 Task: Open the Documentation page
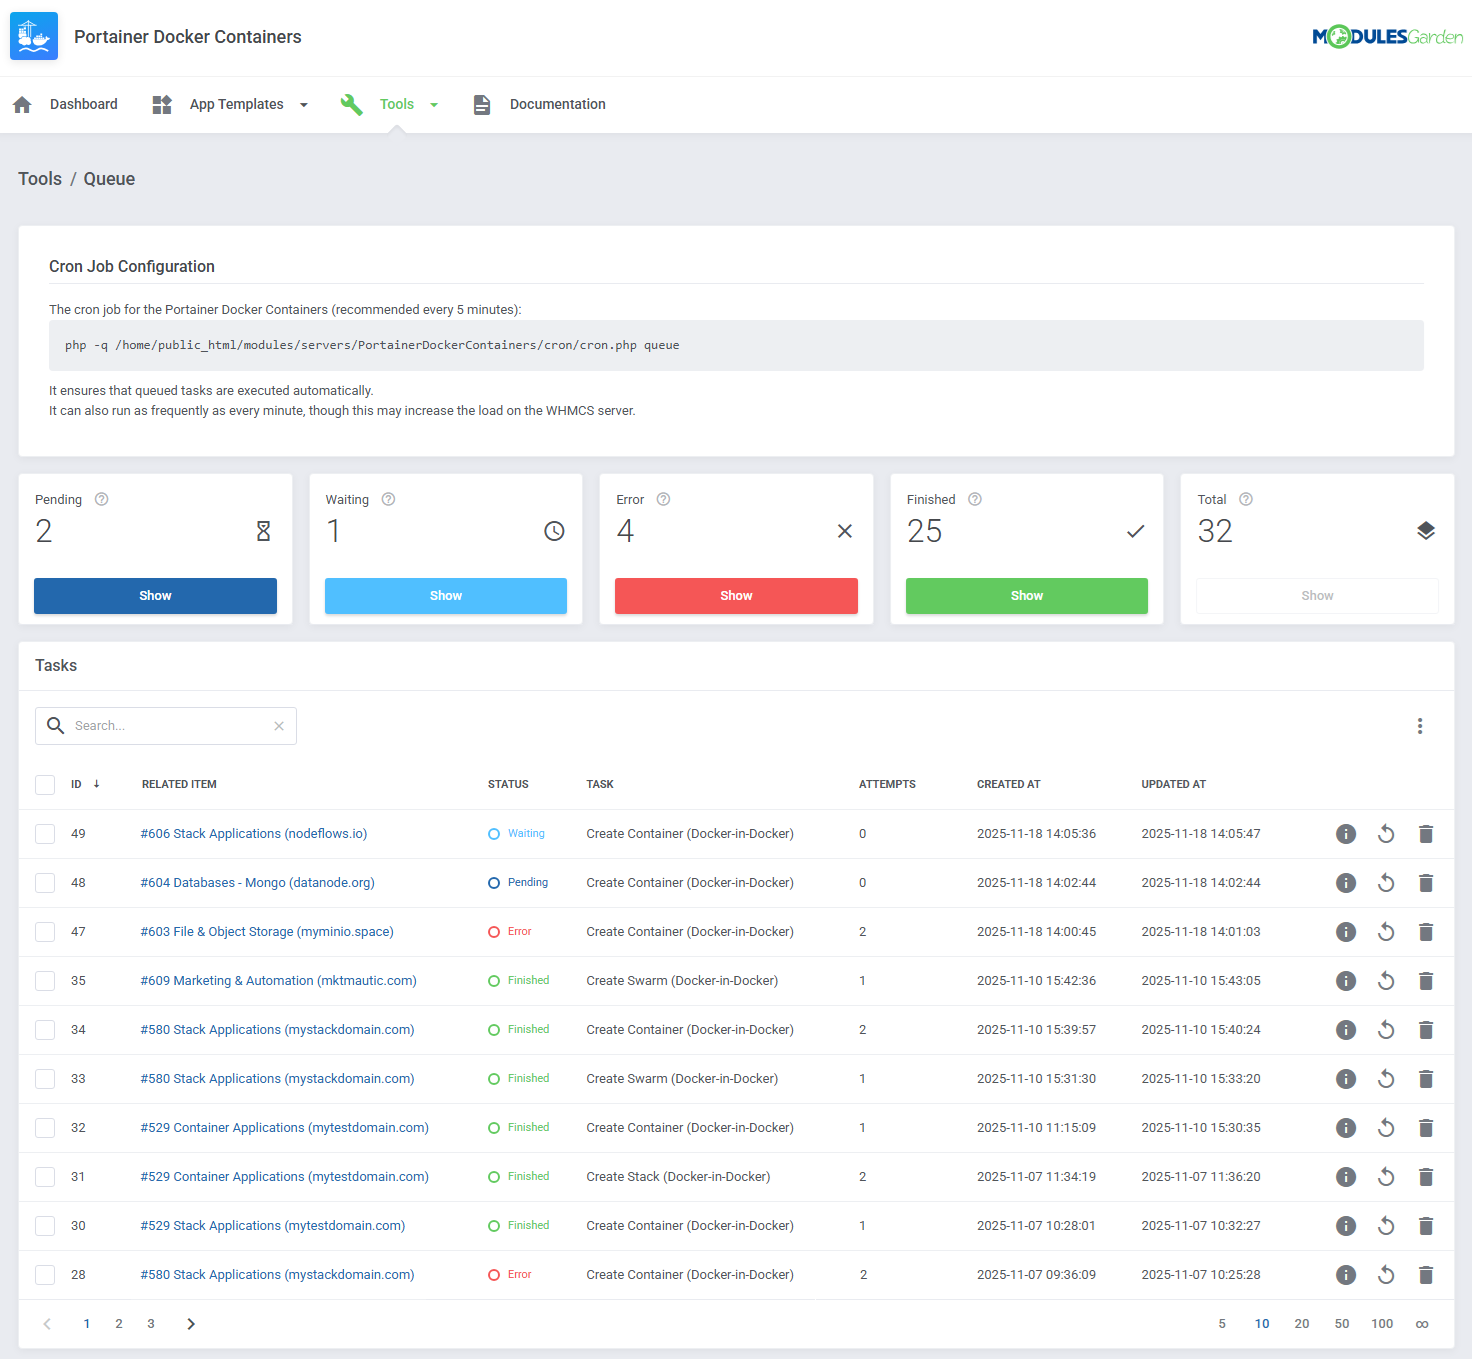[x=557, y=104]
